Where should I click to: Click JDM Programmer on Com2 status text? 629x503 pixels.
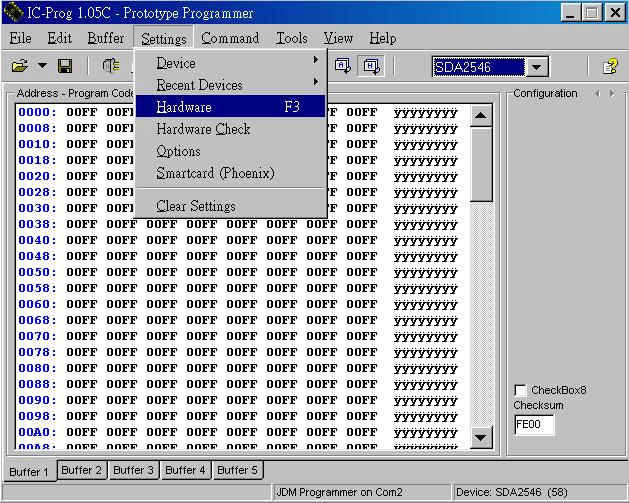pyautogui.click(x=339, y=492)
